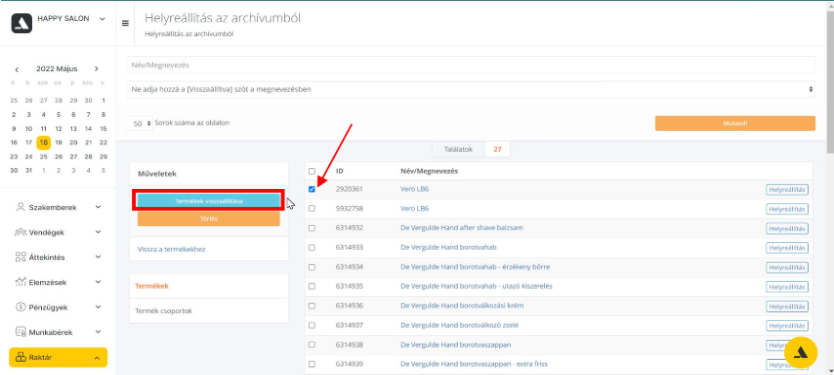834x375 pixels.
Task: Open the 'Ne adja hozzá a [Visszaállítva]' dropdown
Action: coord(471,89)
